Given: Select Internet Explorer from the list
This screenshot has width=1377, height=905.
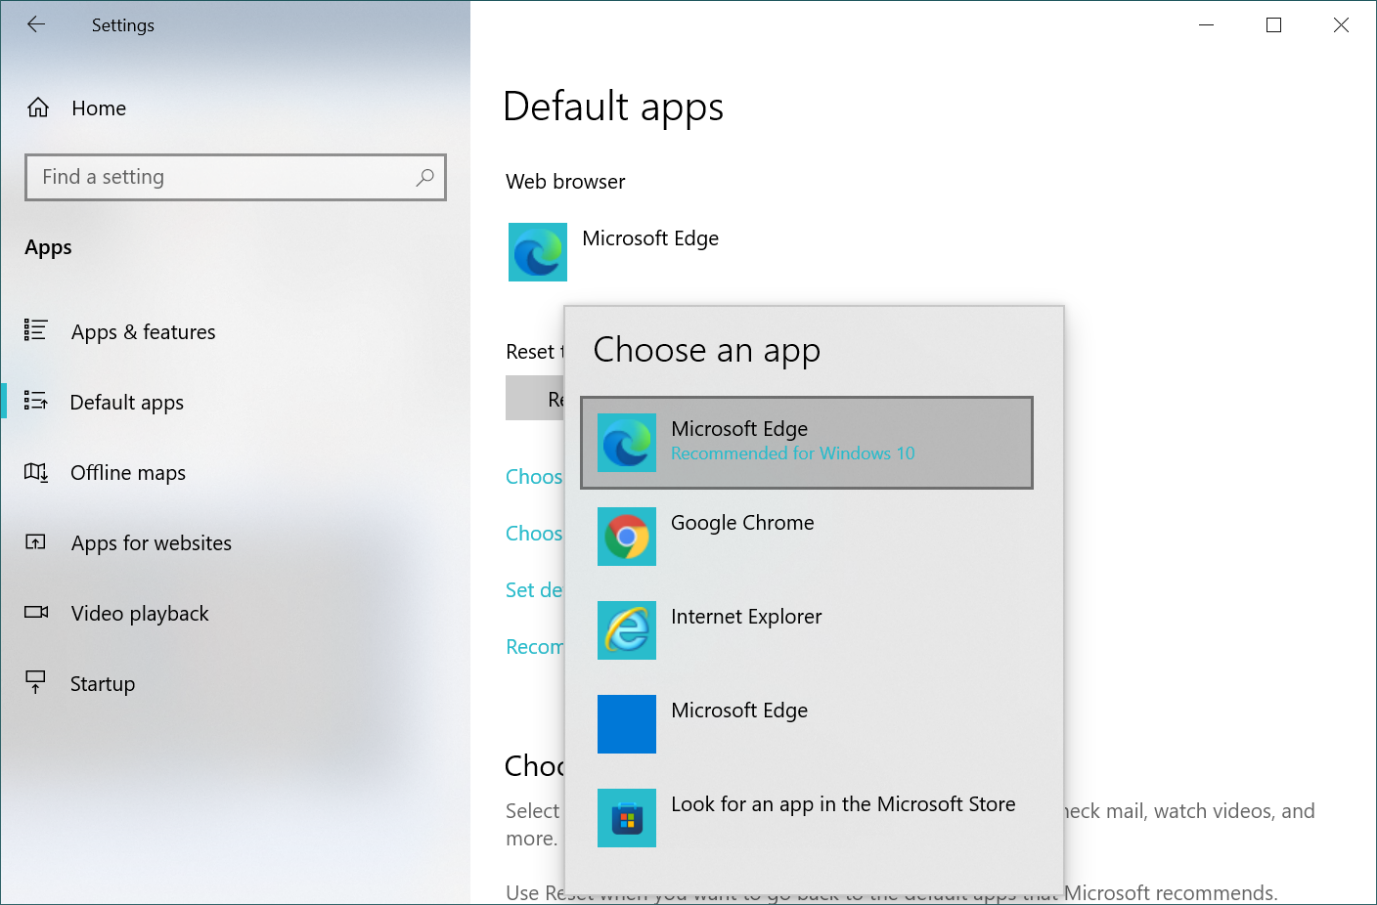Looking at the screenshot, I should (x=806, y=630).
